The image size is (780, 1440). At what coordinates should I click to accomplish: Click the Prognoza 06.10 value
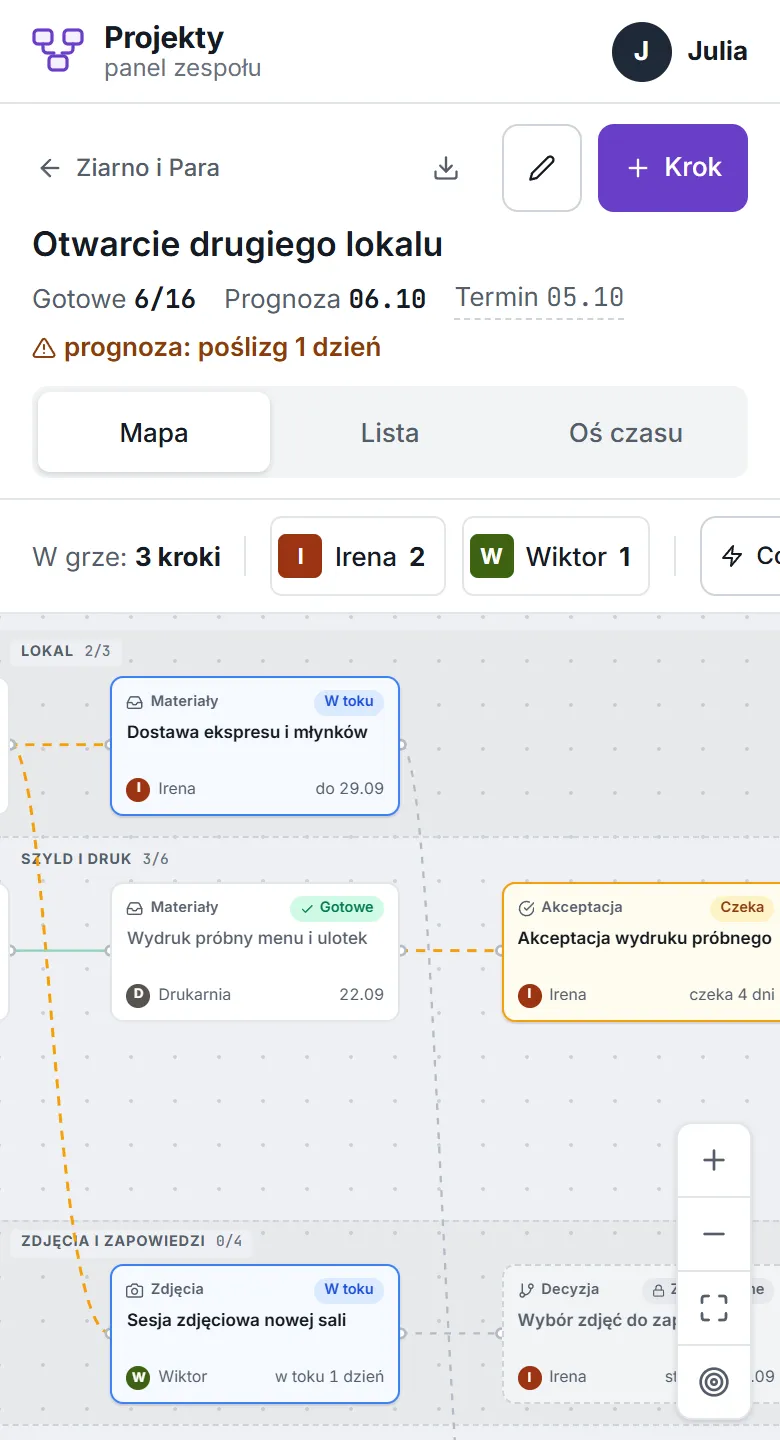point(325,298)
